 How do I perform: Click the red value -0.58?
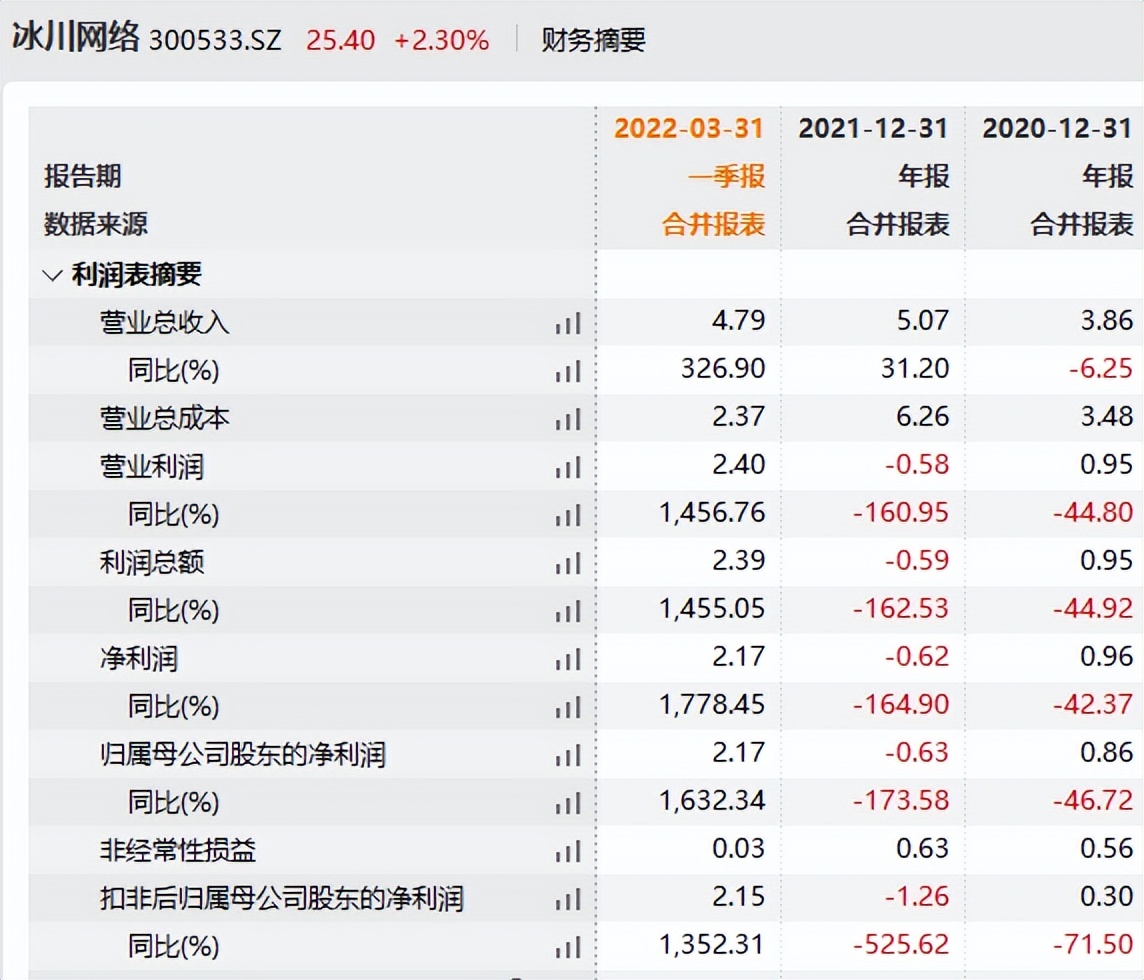(917, 465)
